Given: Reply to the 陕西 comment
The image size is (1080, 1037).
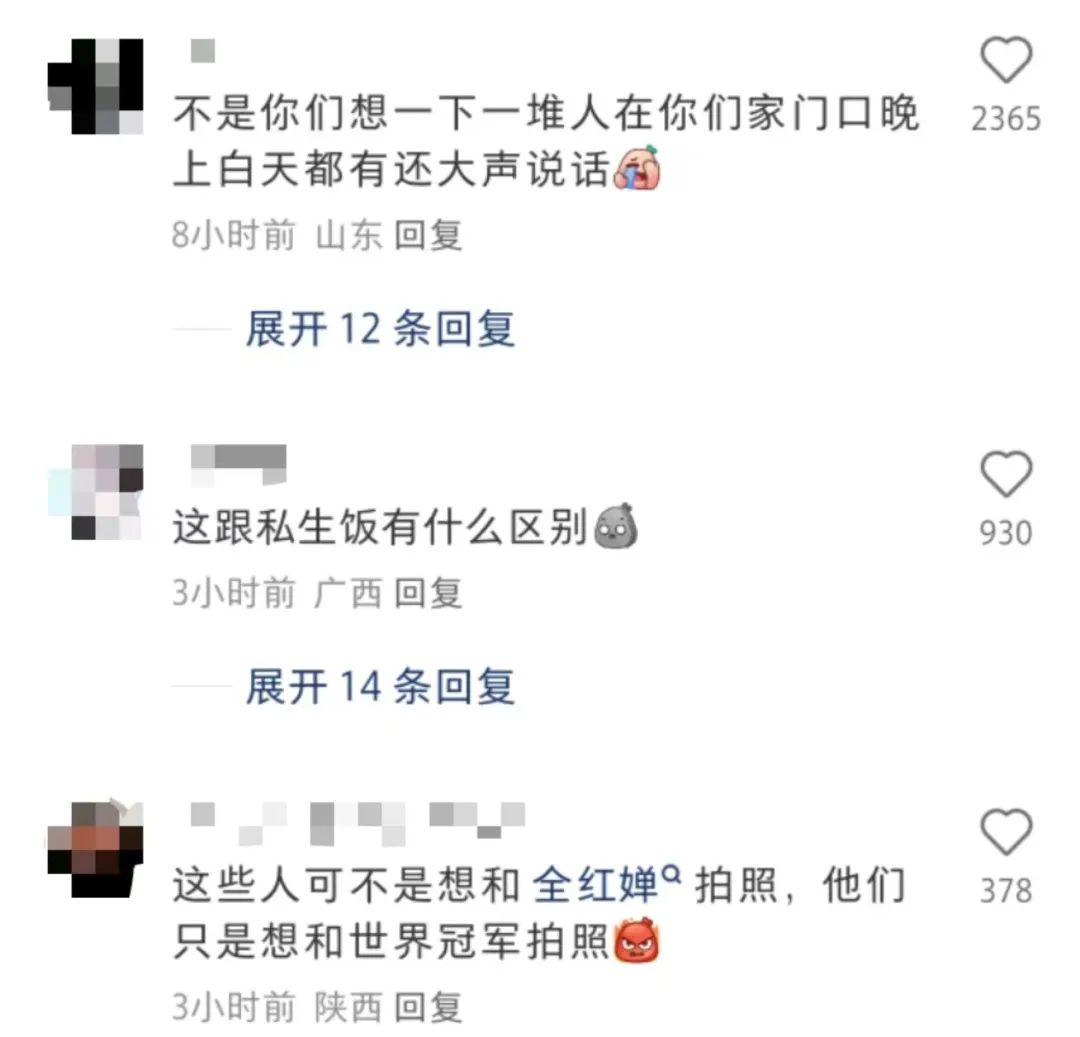Looking at the screenshot, I should coord(428,1008).
